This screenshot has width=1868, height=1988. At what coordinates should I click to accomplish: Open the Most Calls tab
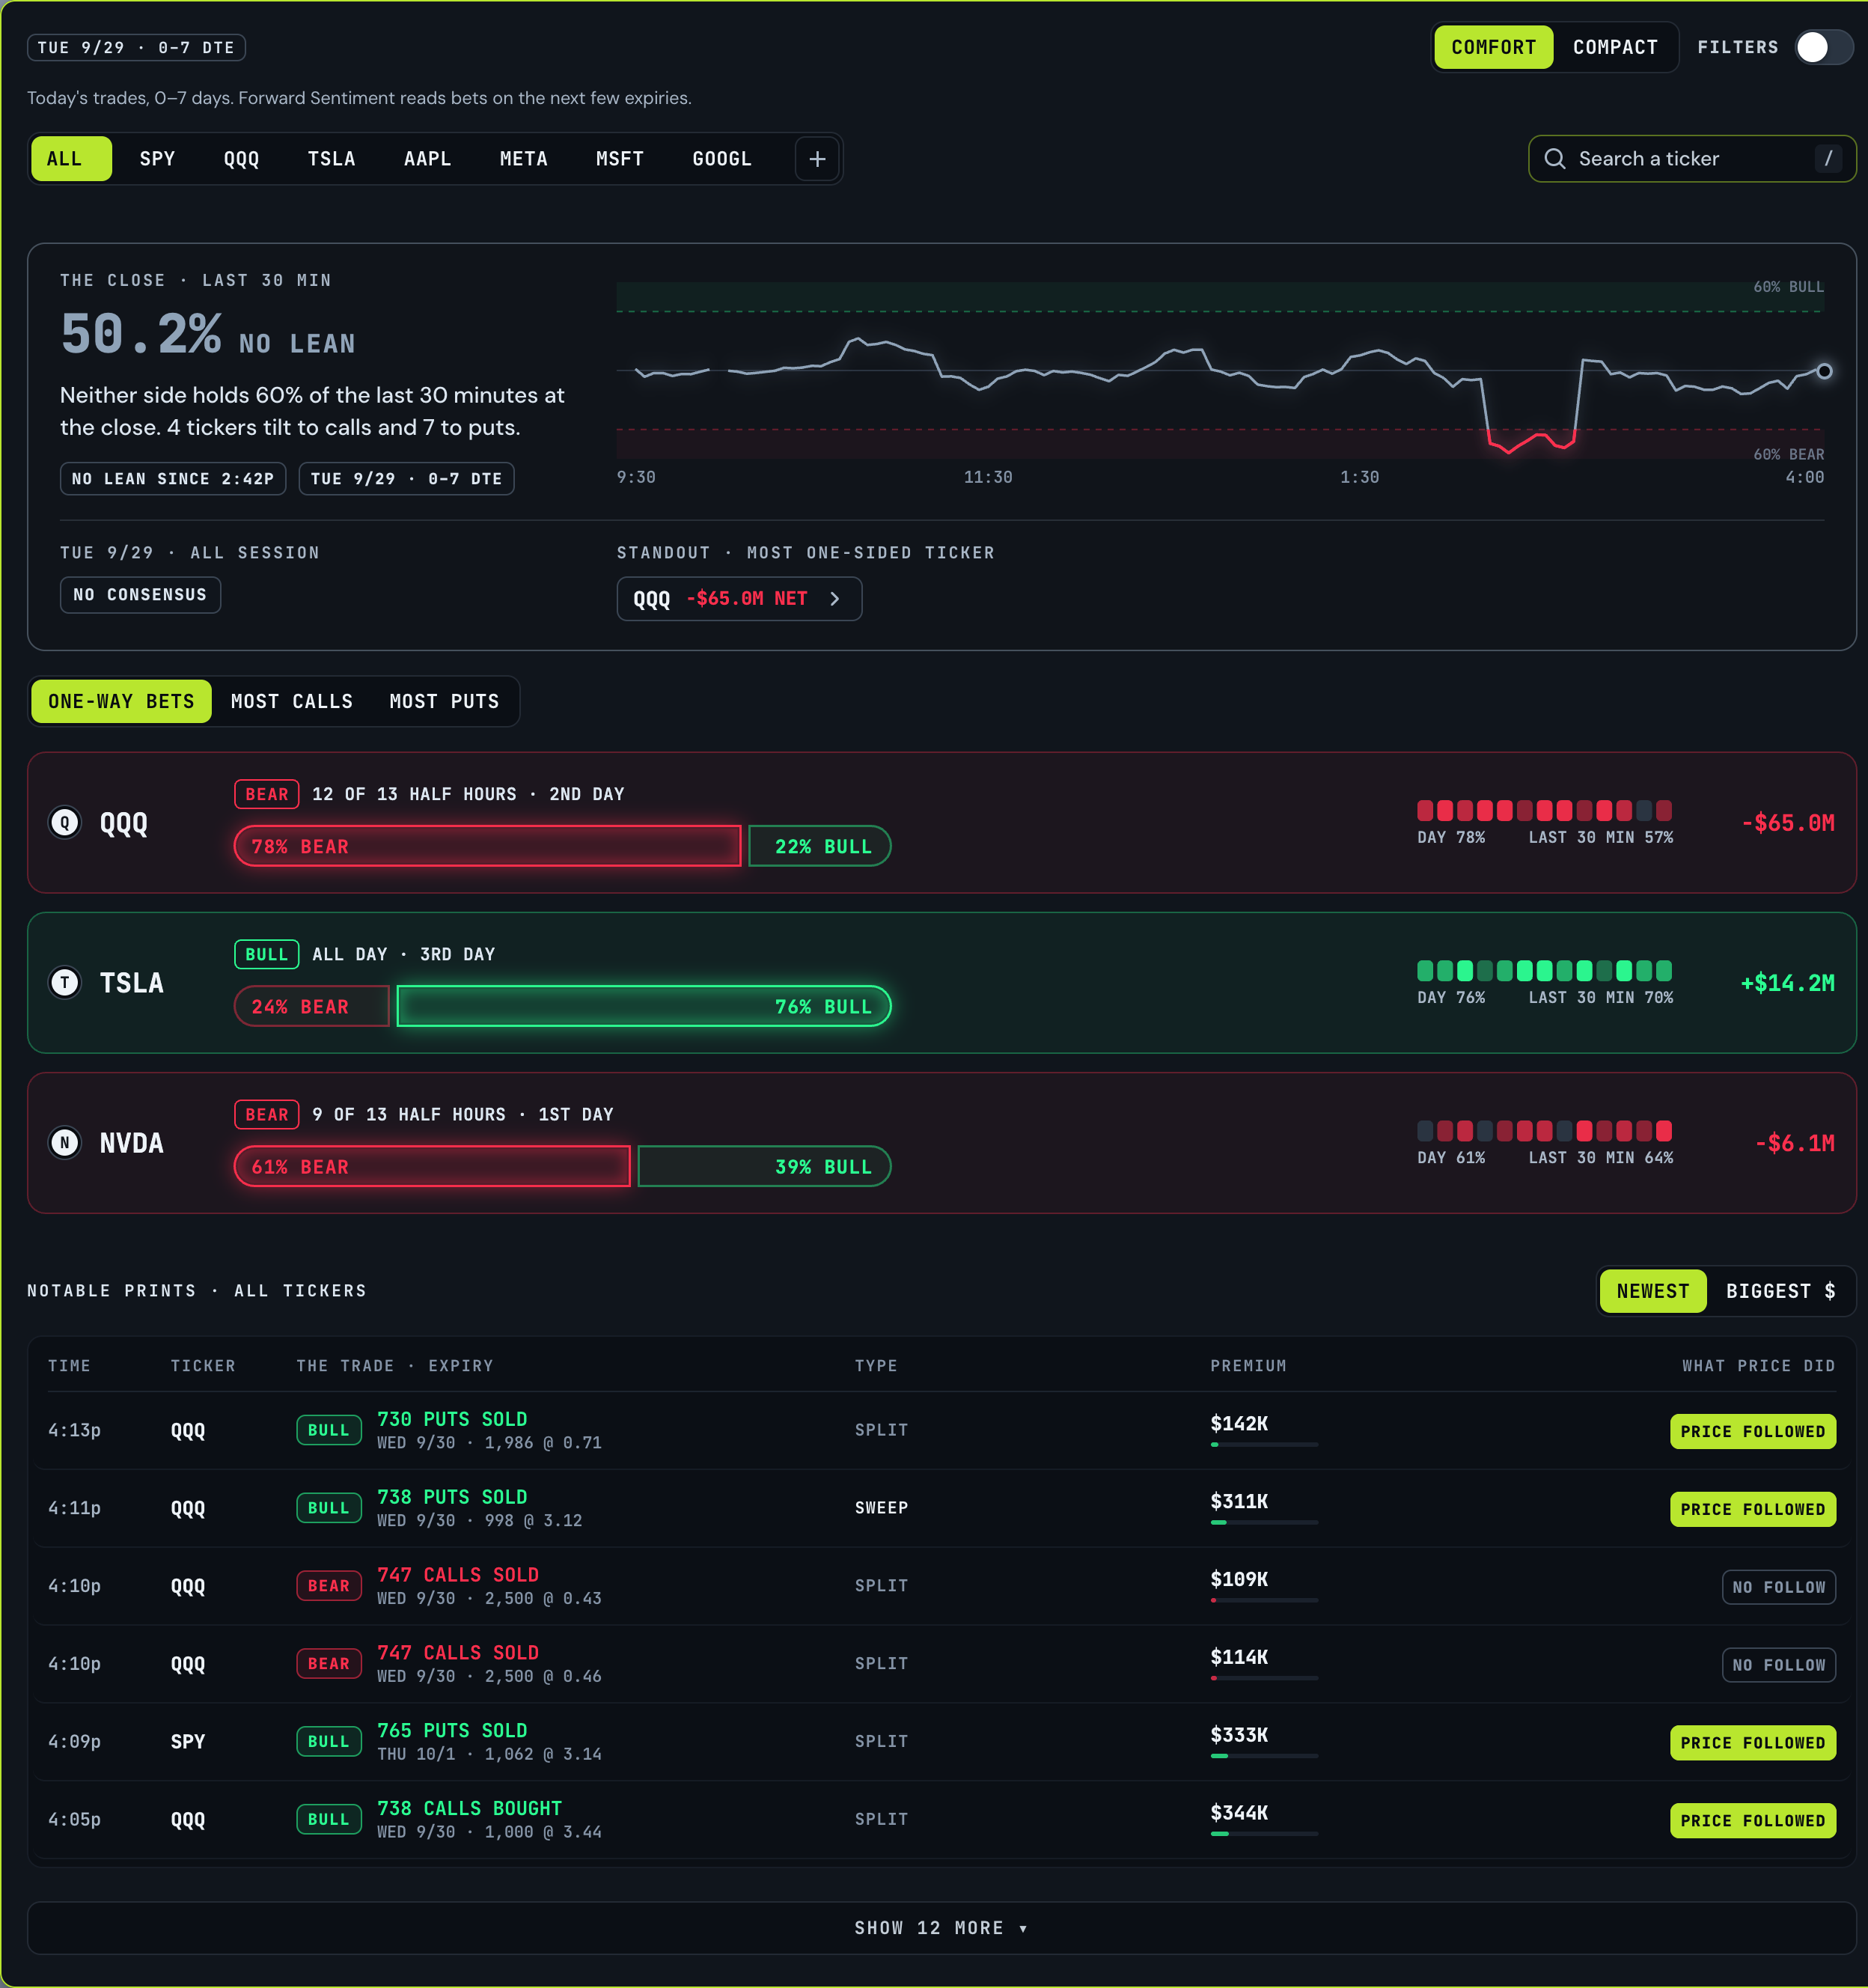(x=291, y=701)
